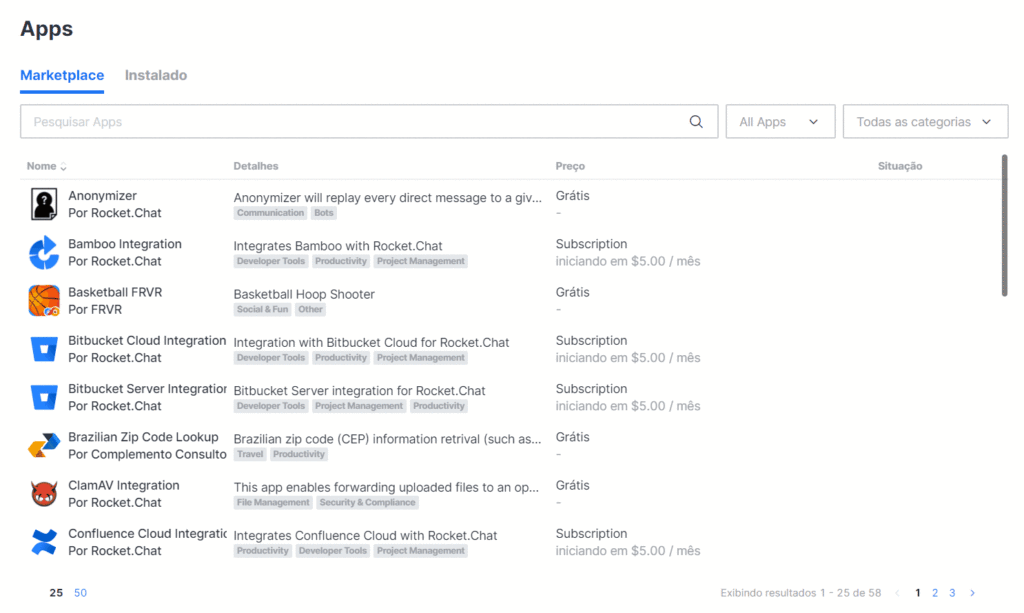Open Bitbucket Cloud Integration app name
This screenshot has height=613, width=1024.
click(147, 341)
